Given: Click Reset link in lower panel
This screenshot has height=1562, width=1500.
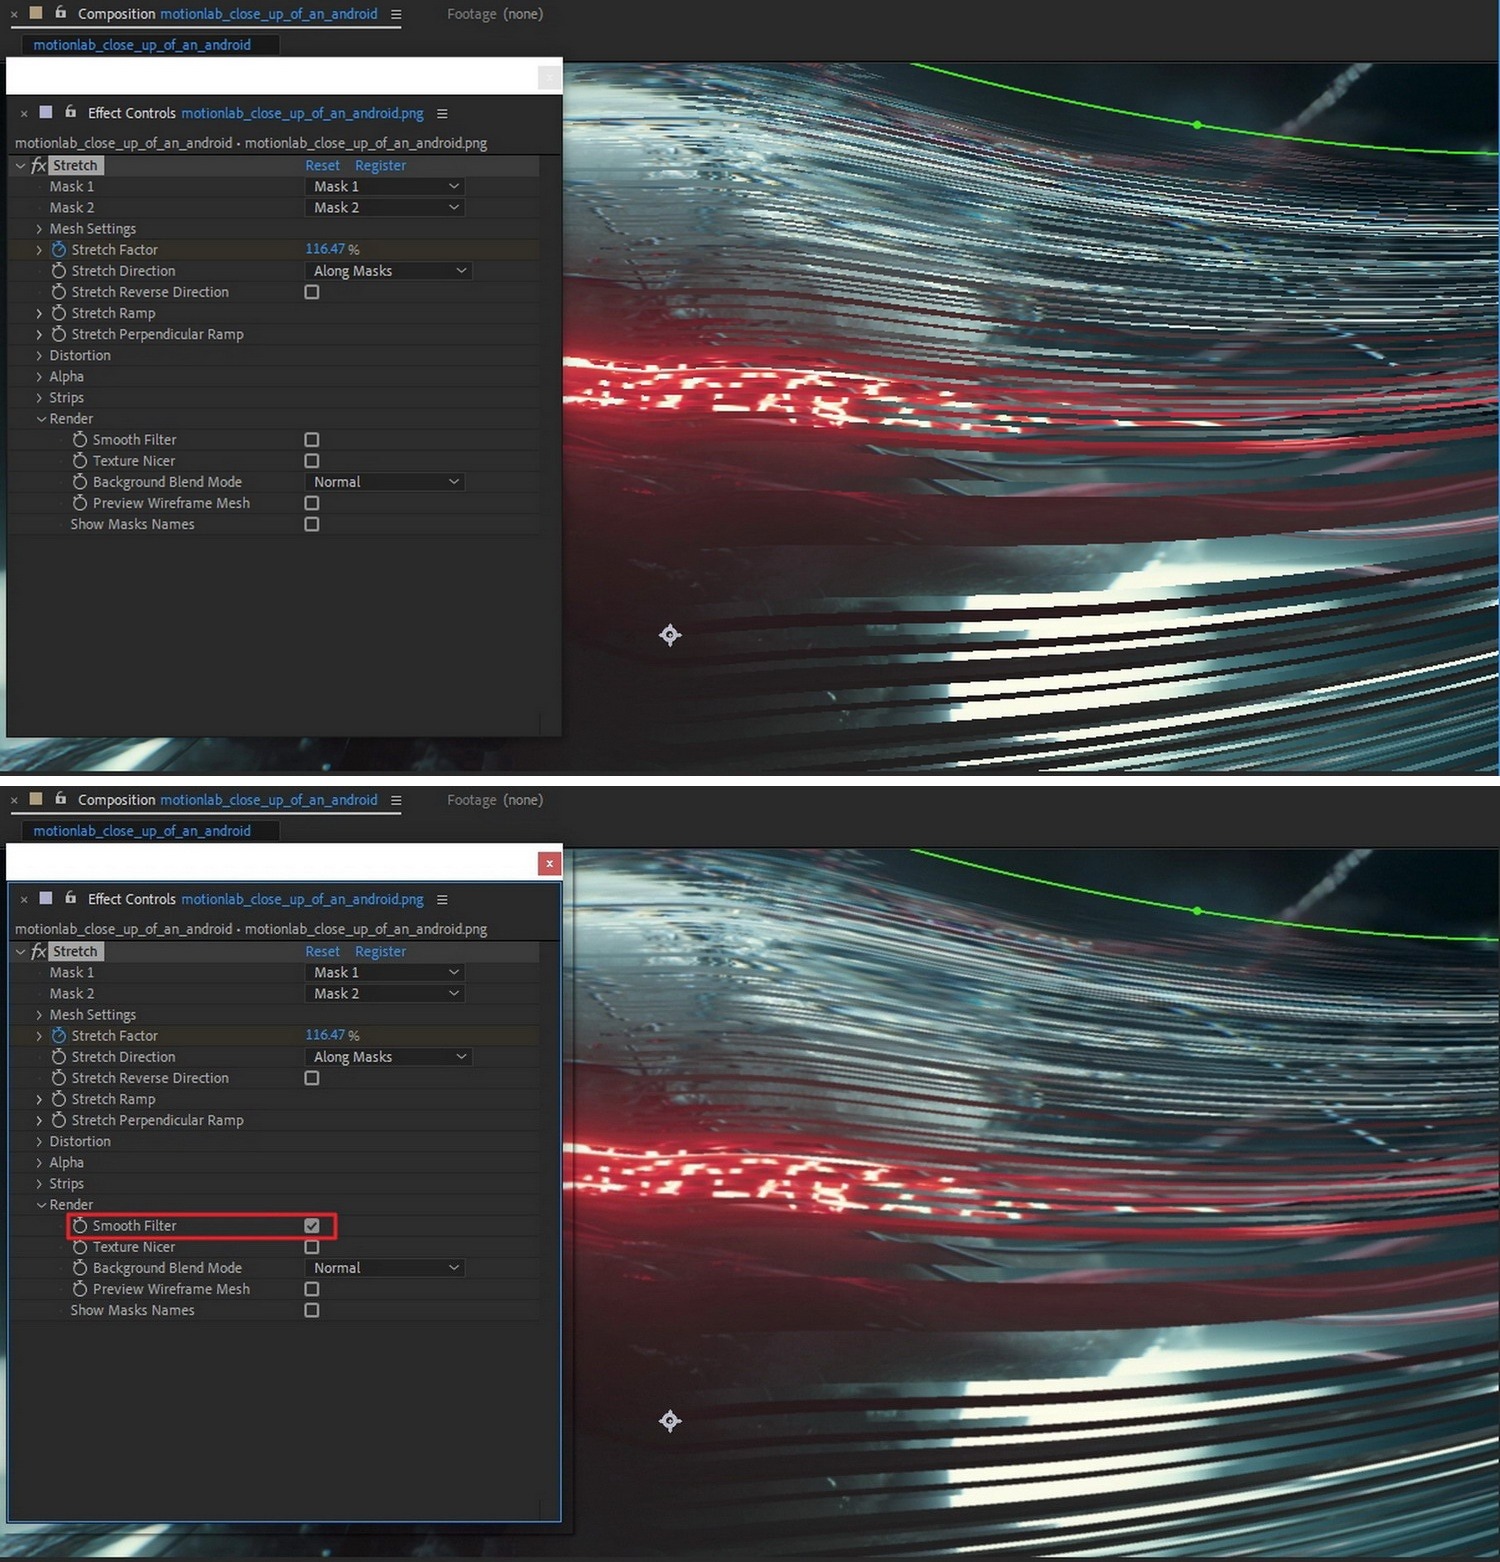Looking at the screenshot, I should [322, 952].
